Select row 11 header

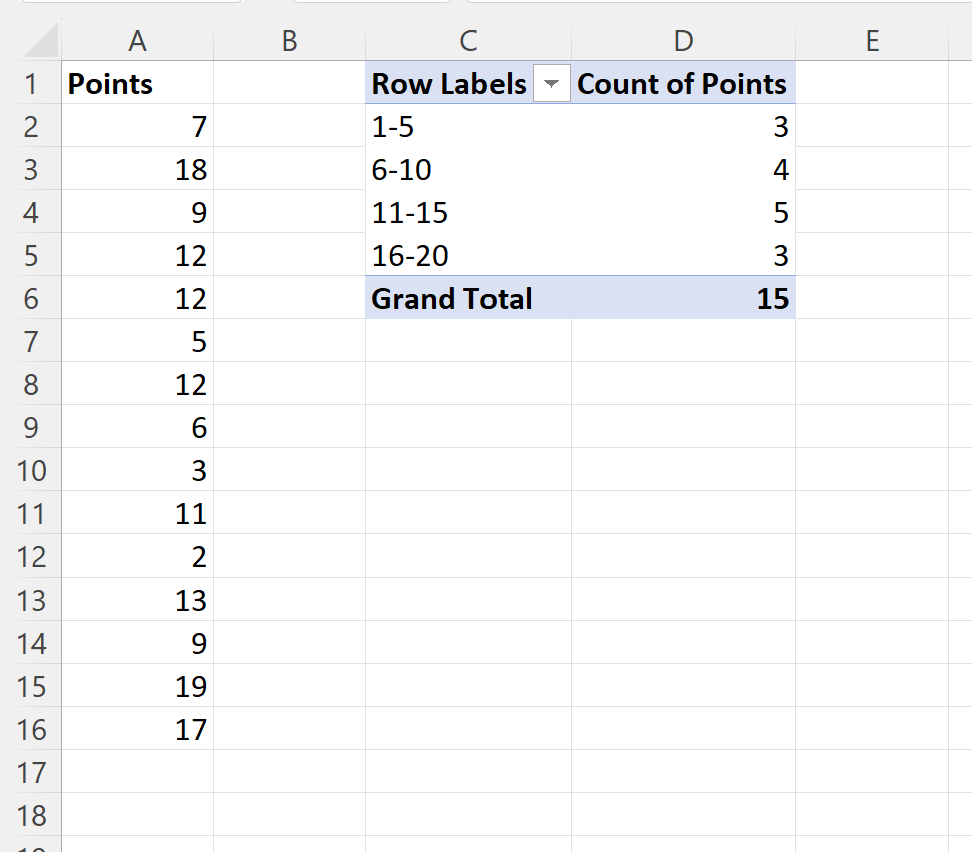pos(31,513)
